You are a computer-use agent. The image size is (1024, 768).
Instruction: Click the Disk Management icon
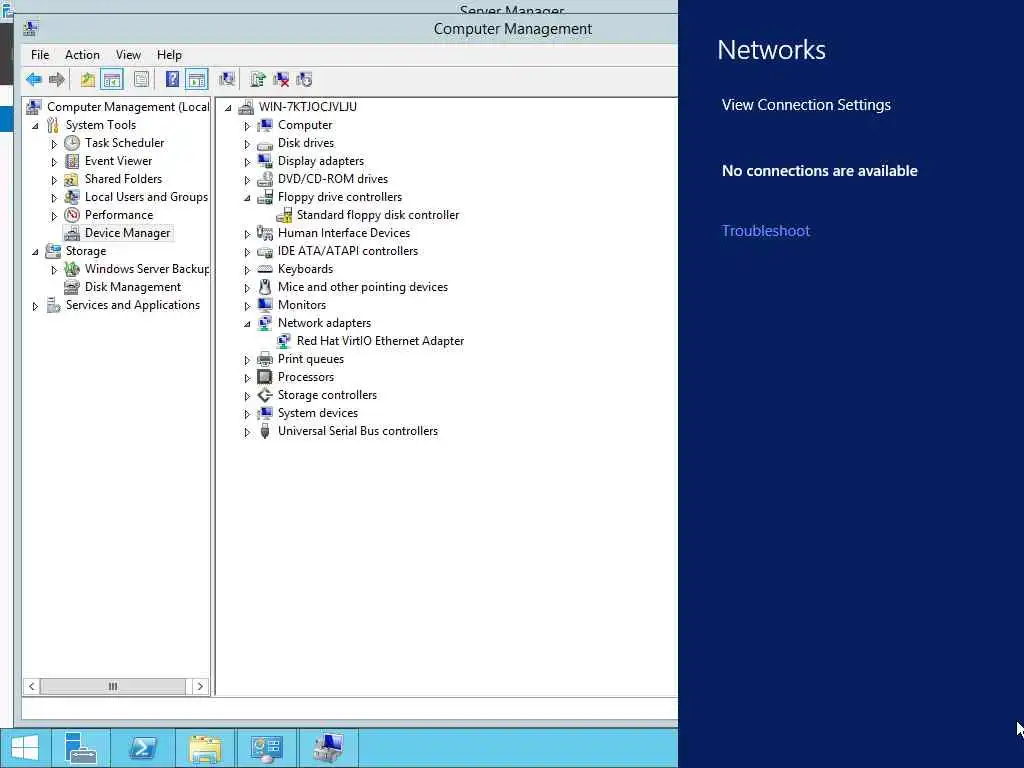(x=72, y=287)
